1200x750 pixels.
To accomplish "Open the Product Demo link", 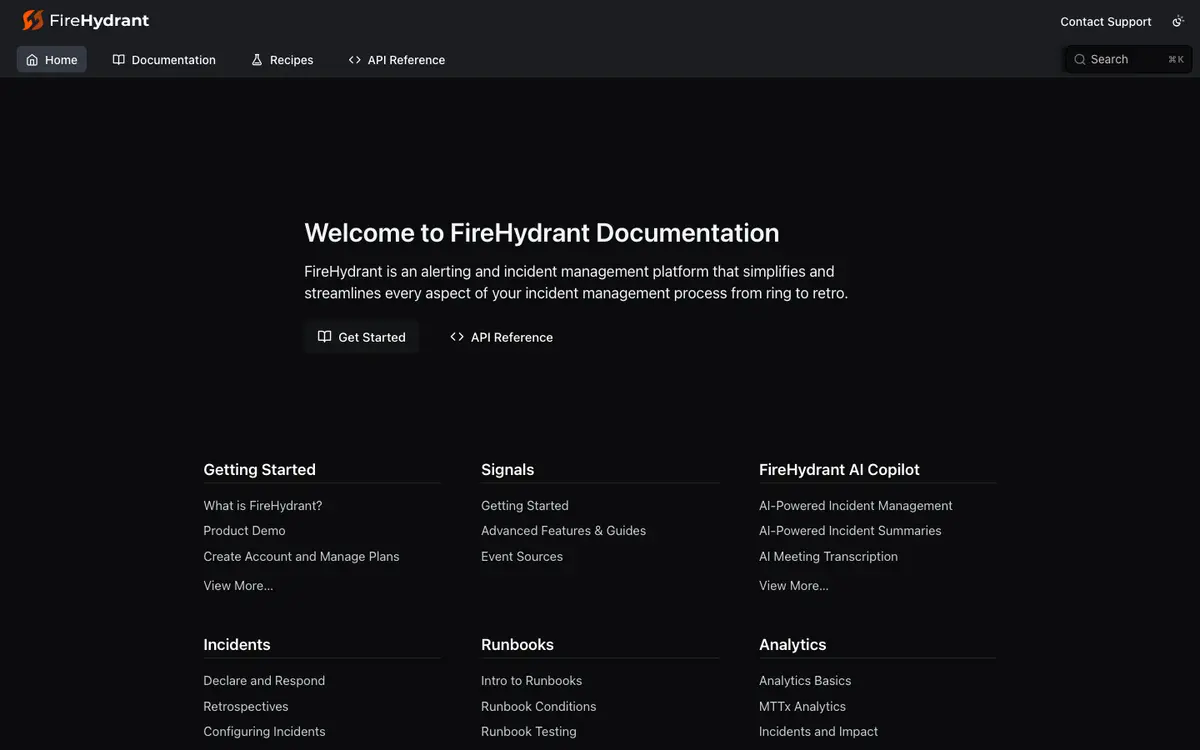I will [x=245, y=531].
